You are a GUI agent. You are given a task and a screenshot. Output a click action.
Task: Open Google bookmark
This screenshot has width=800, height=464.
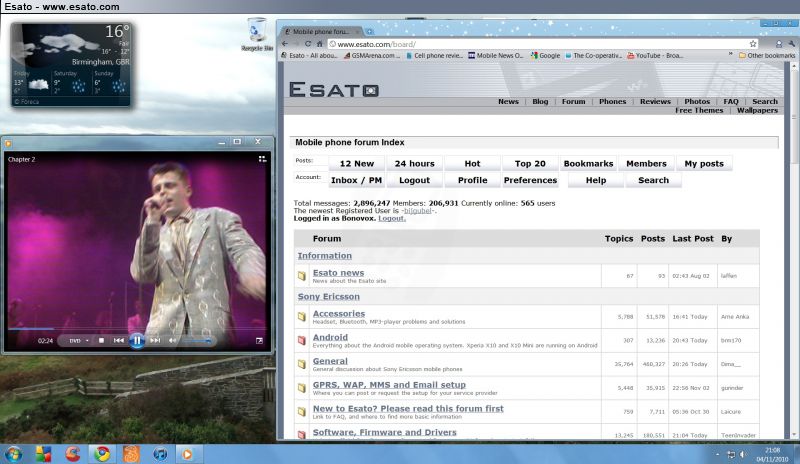pyautogui.click(x=545, y=56)
